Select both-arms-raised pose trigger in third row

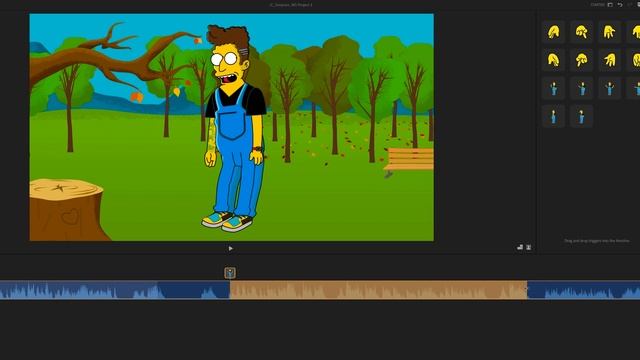pyautogui.click(x=609, y=88)
